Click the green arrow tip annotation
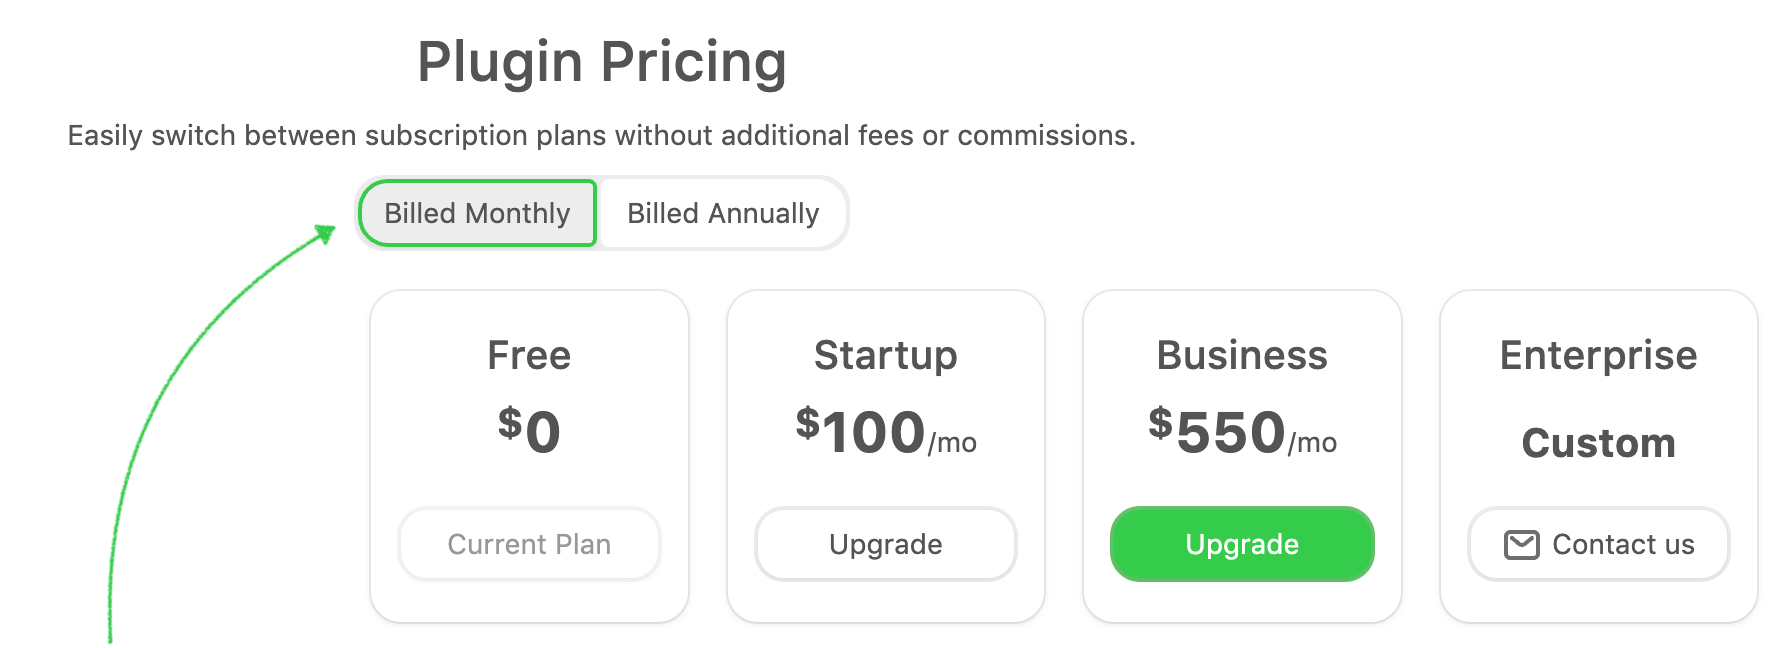Viewport: 1790px width, 648px height. pyautogui.click(x=325, y=233)
